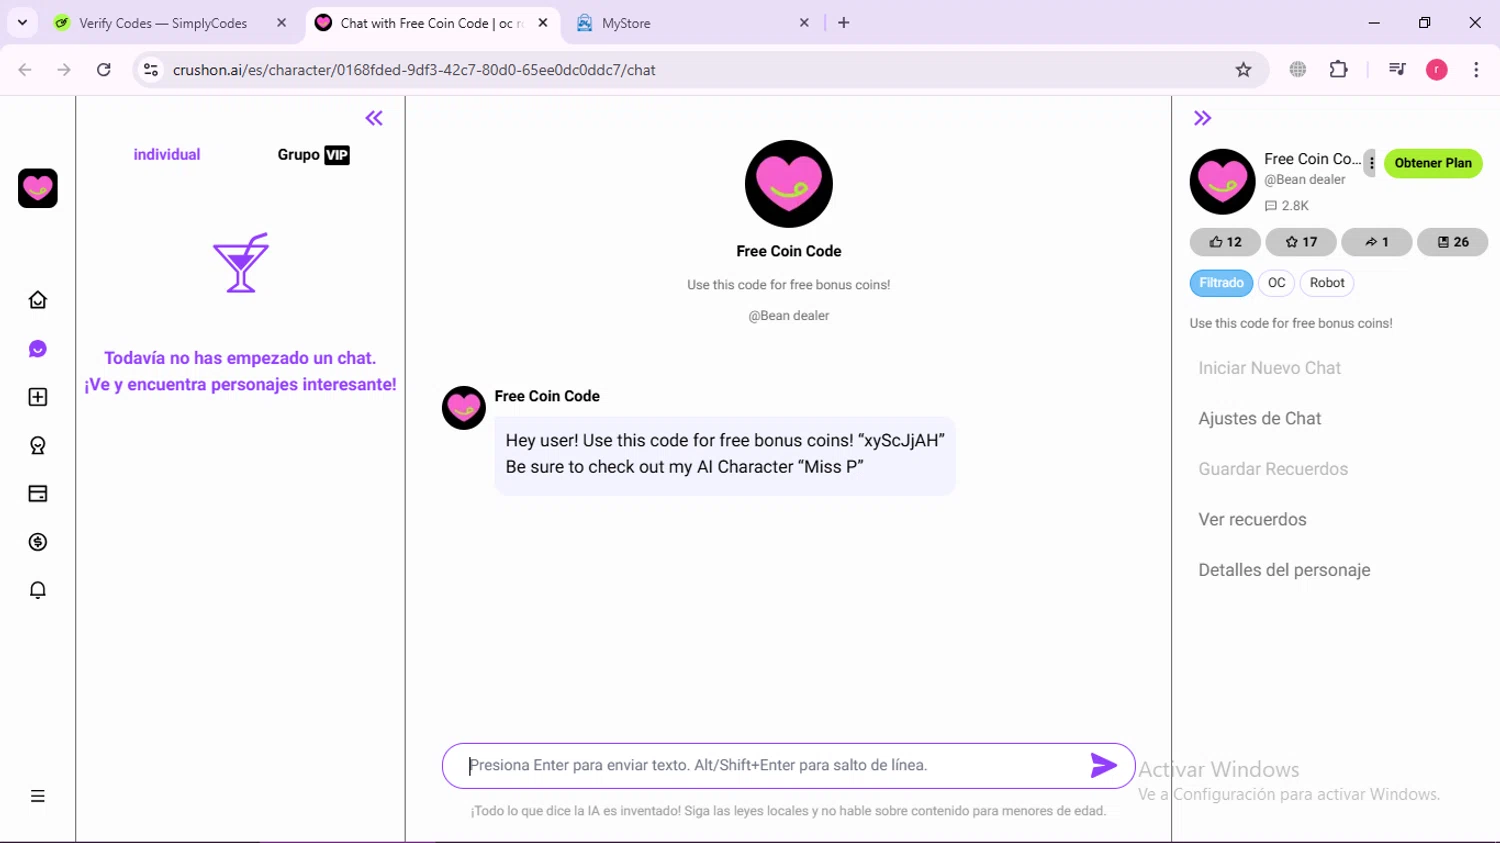1500x843 pixels.
Task: Collapse the right character panel chevrons
Action: pyautogui.click(x=1202, y=118)
